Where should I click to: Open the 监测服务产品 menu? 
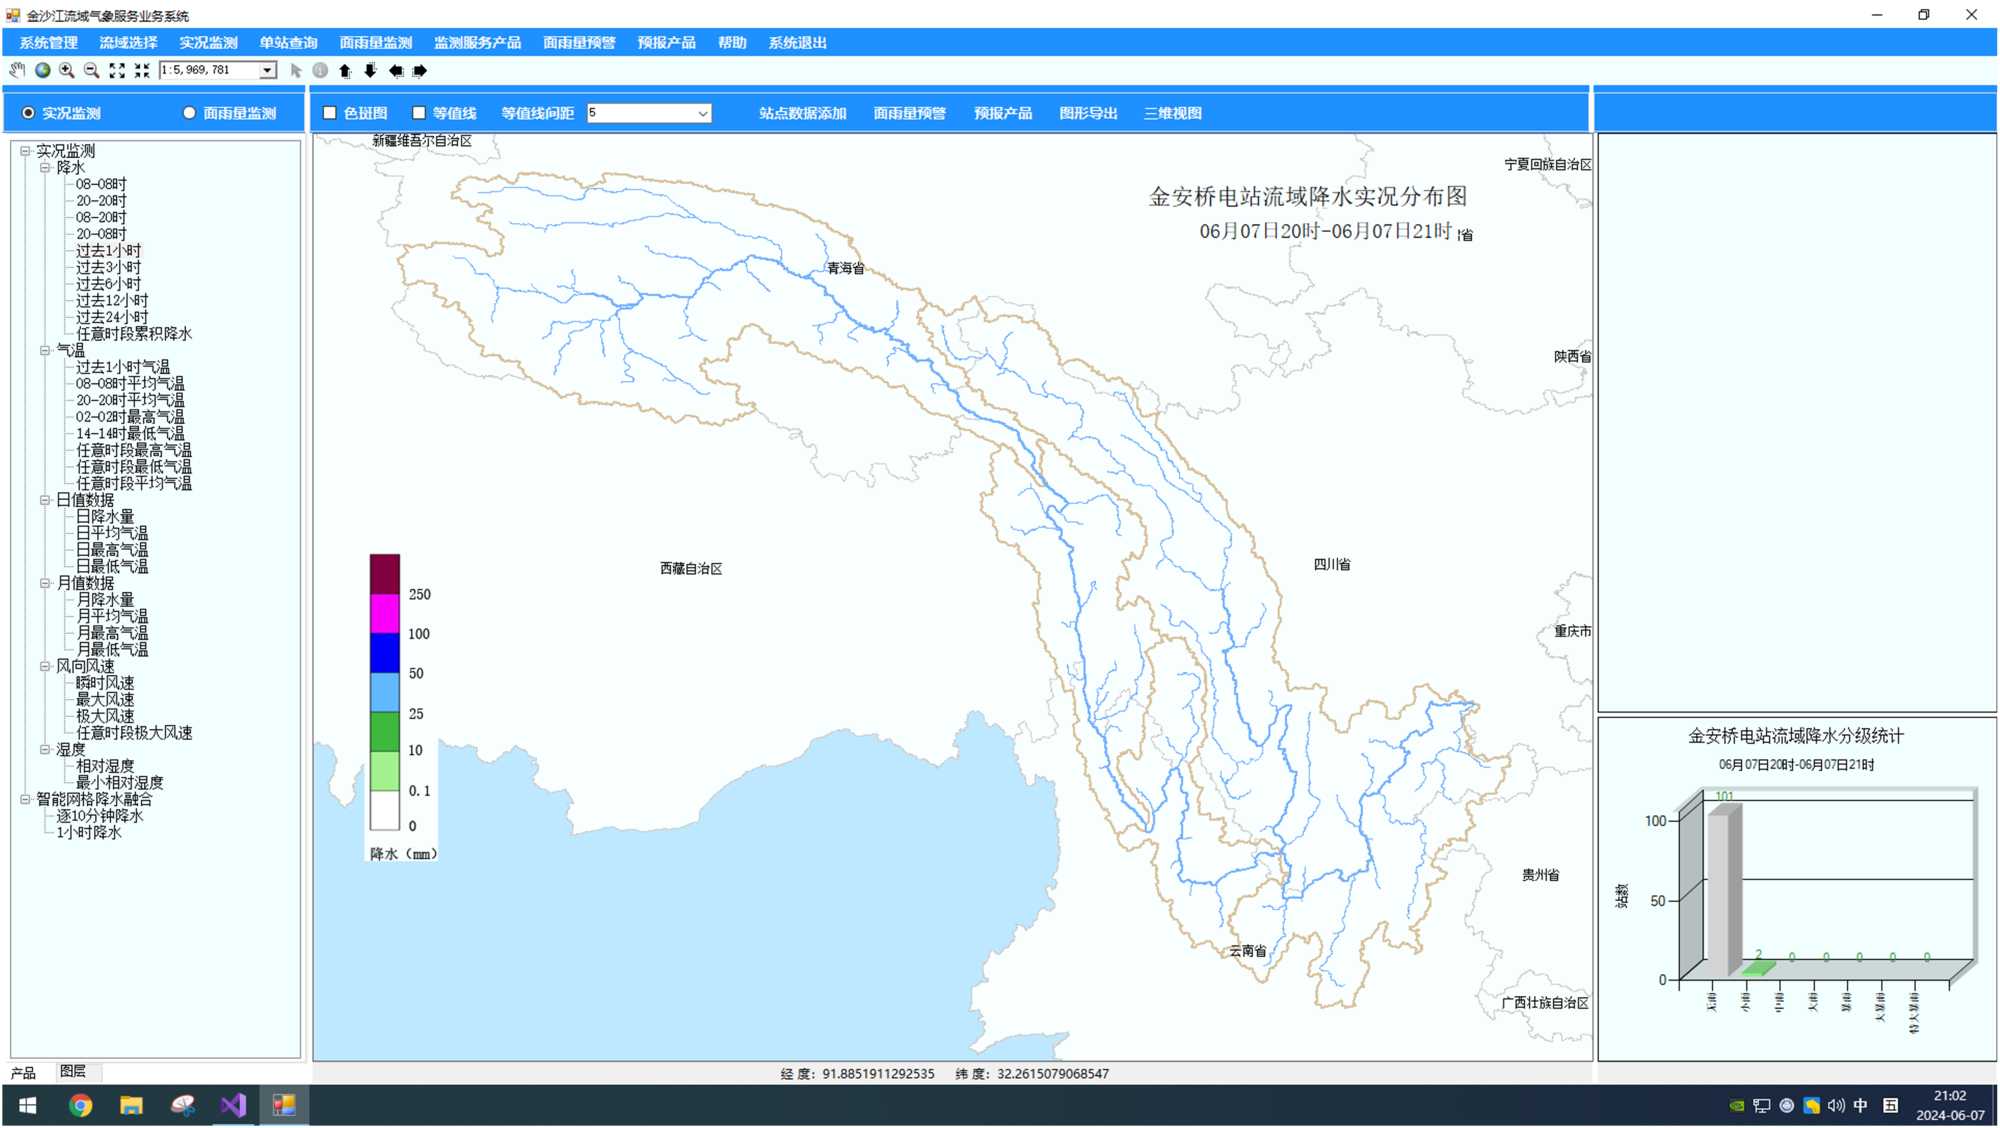477,43
